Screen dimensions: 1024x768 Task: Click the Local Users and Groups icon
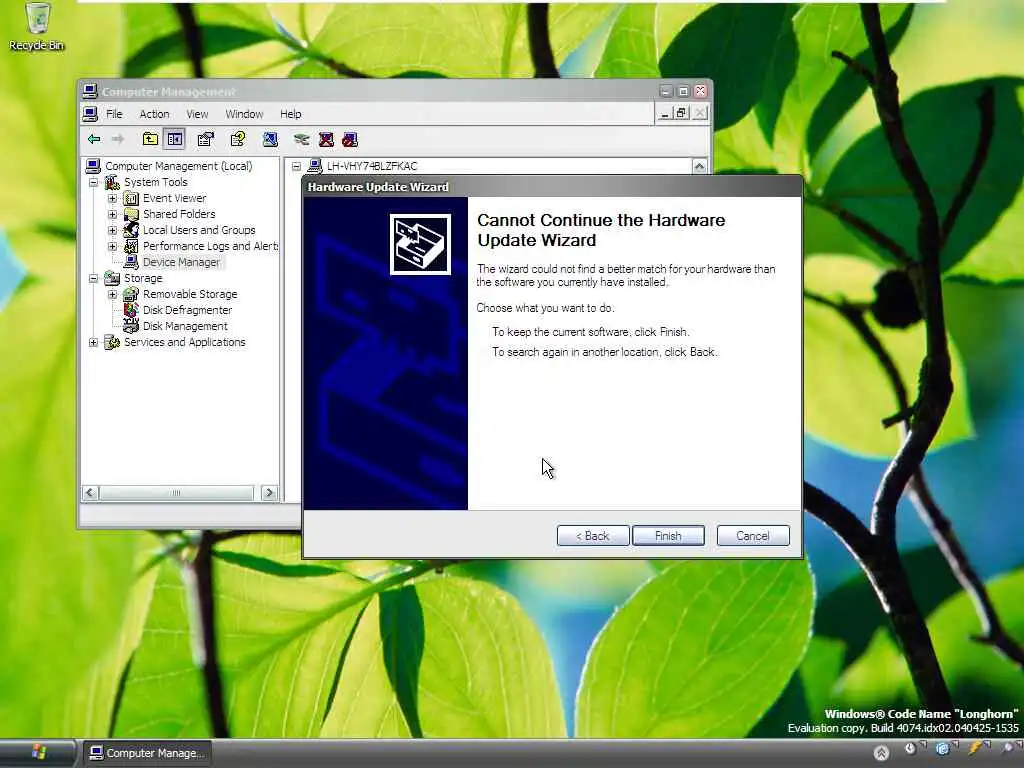pos(131,230)
